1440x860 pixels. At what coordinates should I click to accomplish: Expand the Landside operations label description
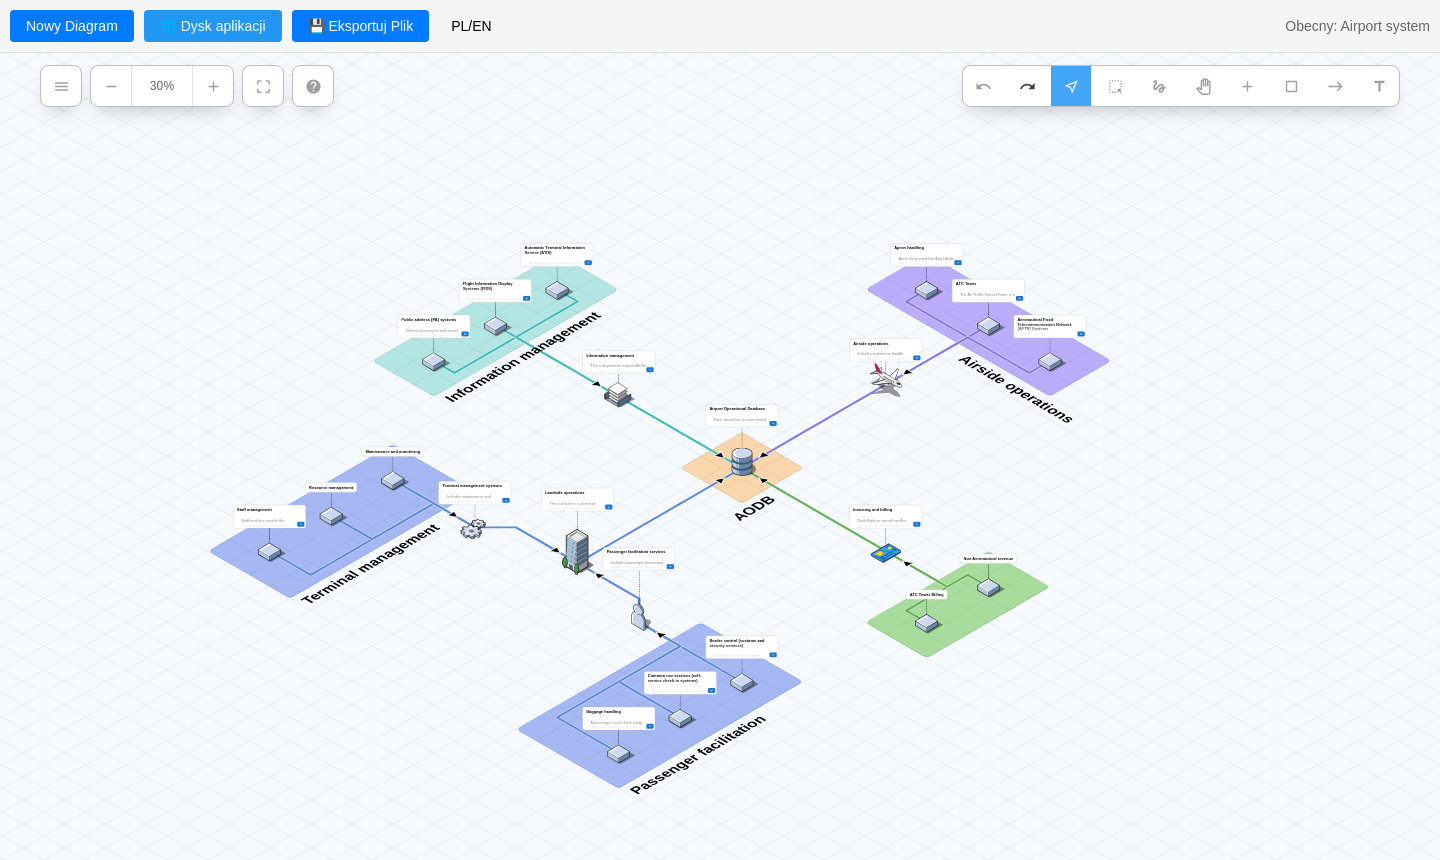pyautogui.click(x=609, y=507)
